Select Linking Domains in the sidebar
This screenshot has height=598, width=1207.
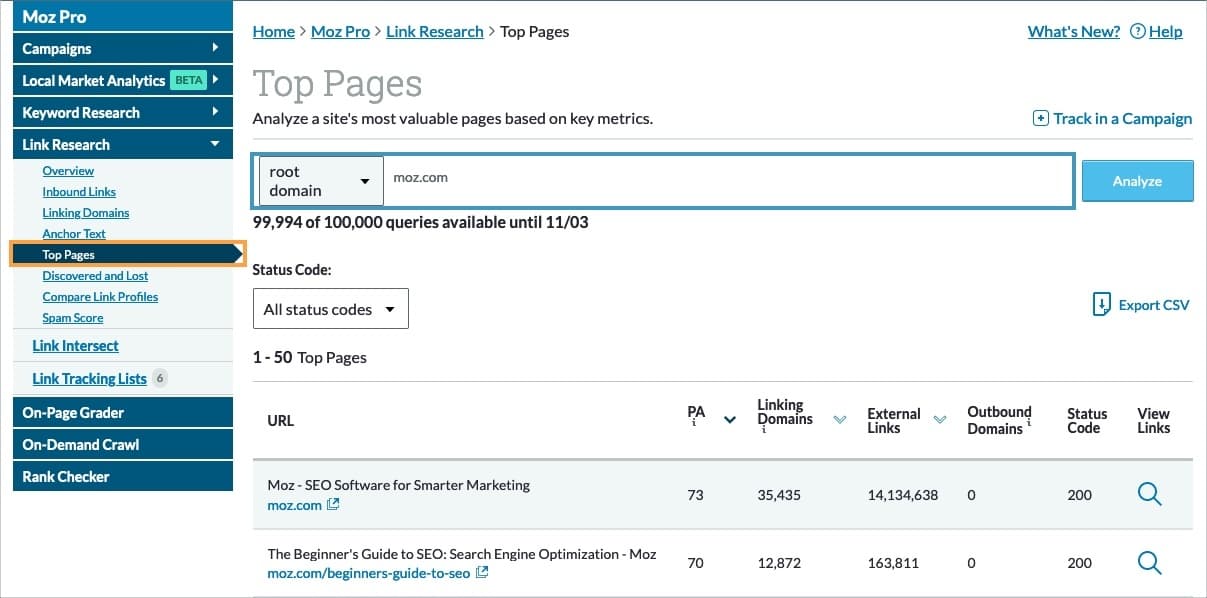[87, 212]
